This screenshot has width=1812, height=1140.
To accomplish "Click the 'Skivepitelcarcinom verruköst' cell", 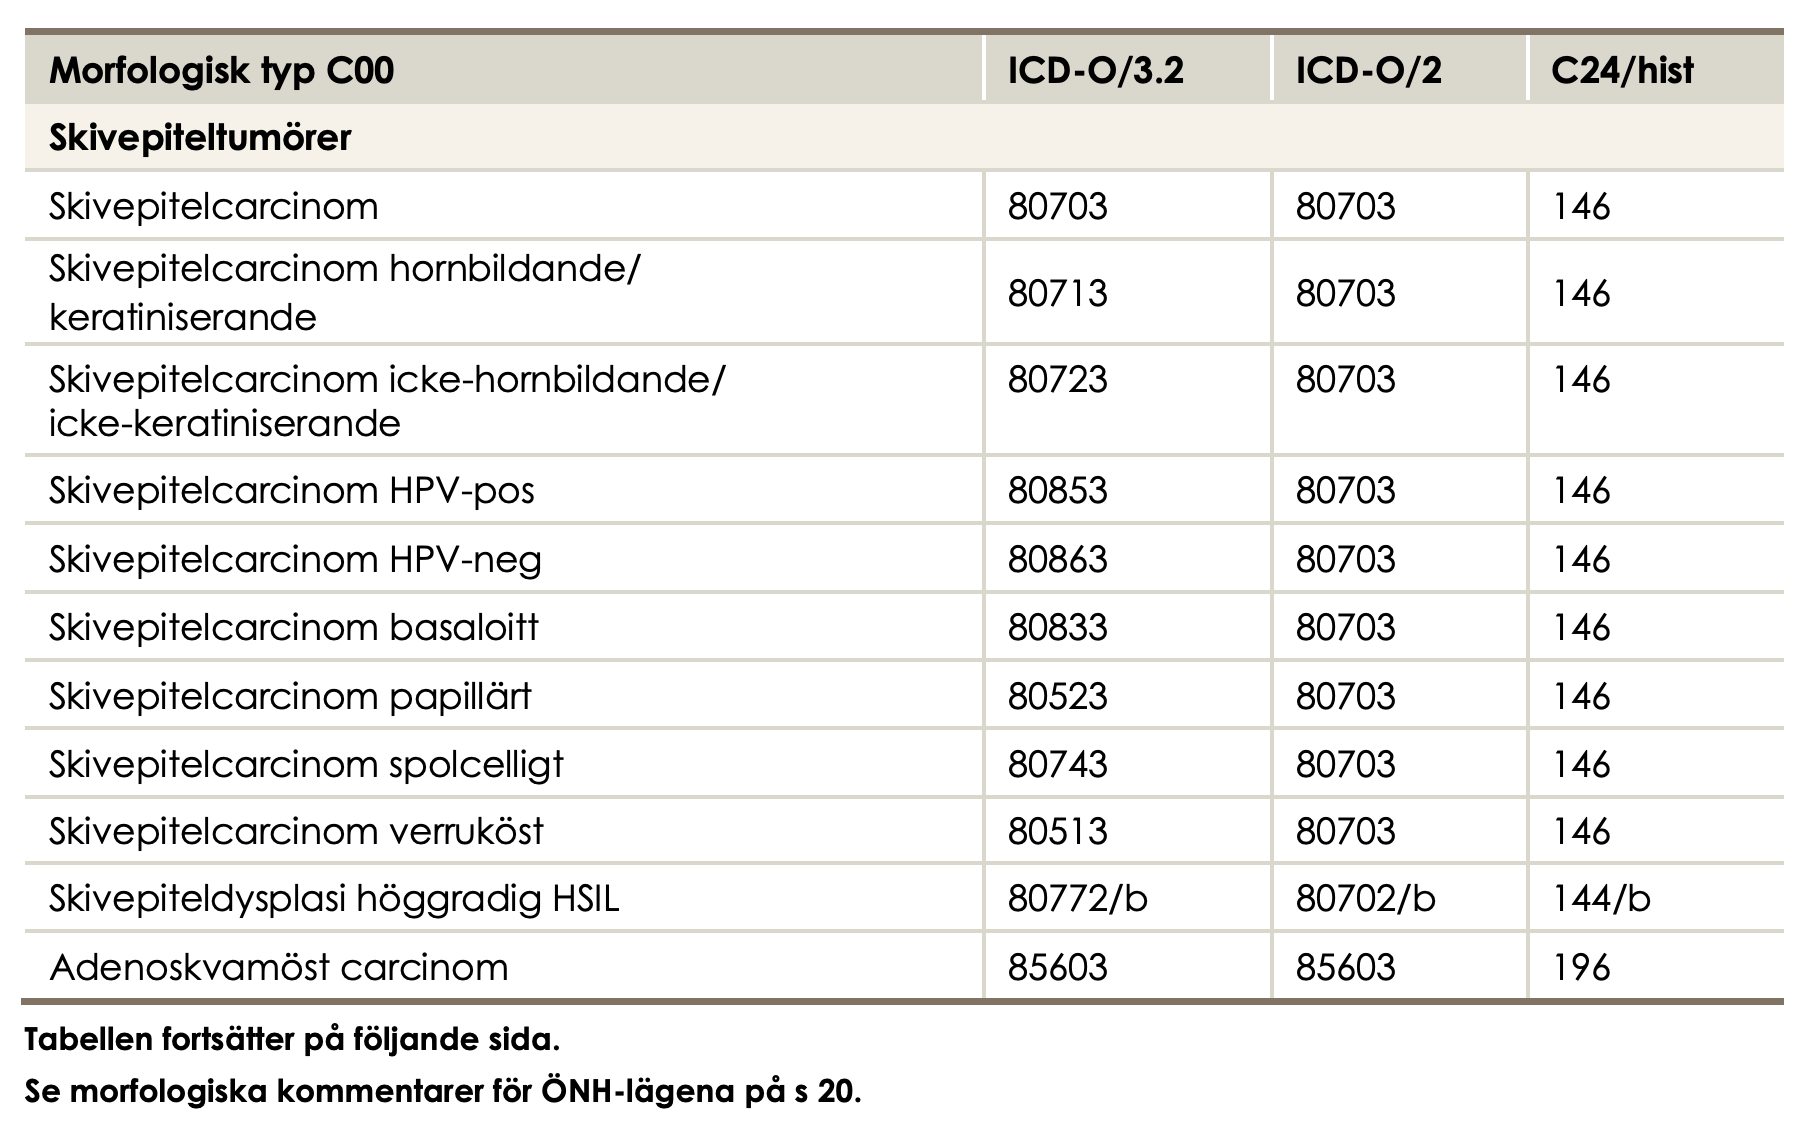I will 296,832.
